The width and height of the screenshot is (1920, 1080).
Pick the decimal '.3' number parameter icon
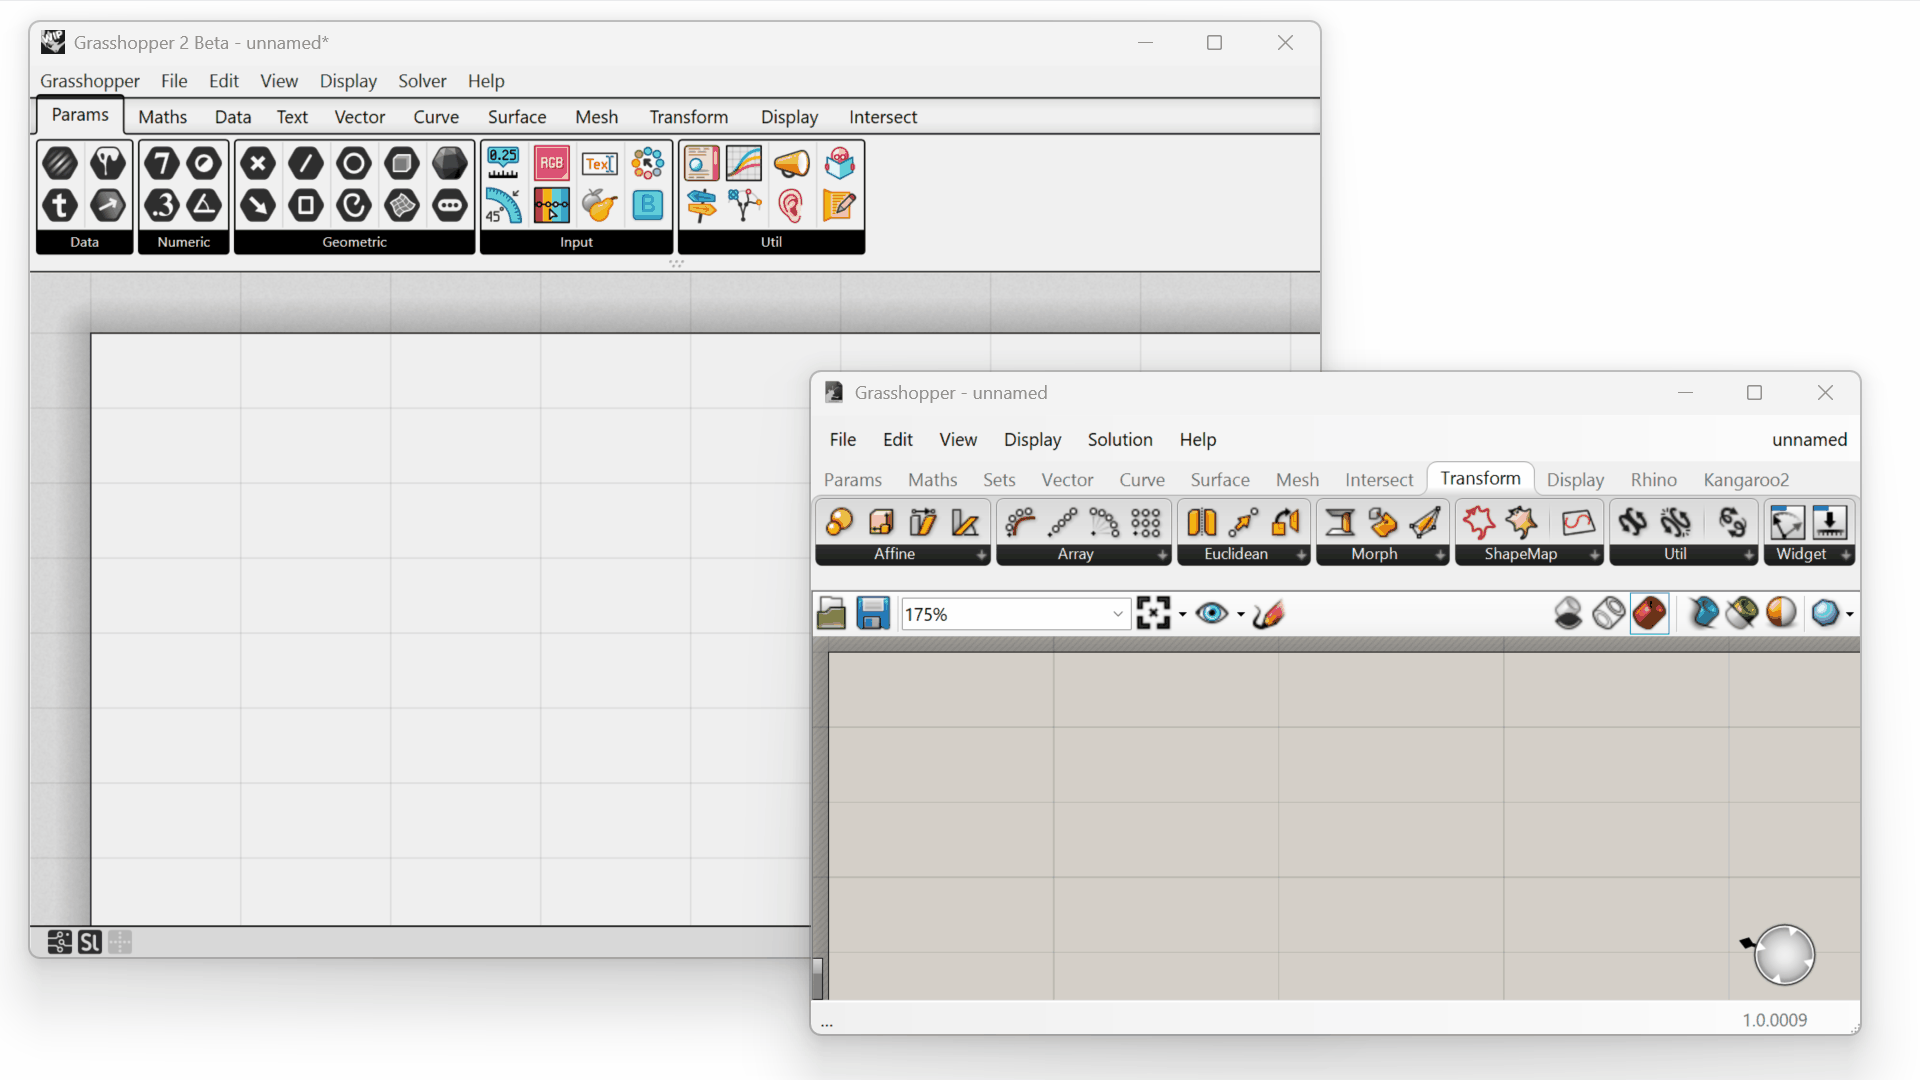[x=162, y=206]
